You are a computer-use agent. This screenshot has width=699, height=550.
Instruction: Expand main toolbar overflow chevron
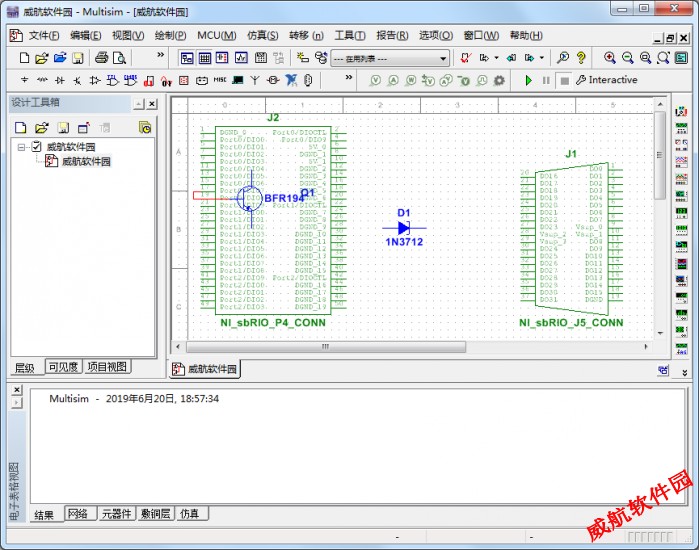point(160,54)
